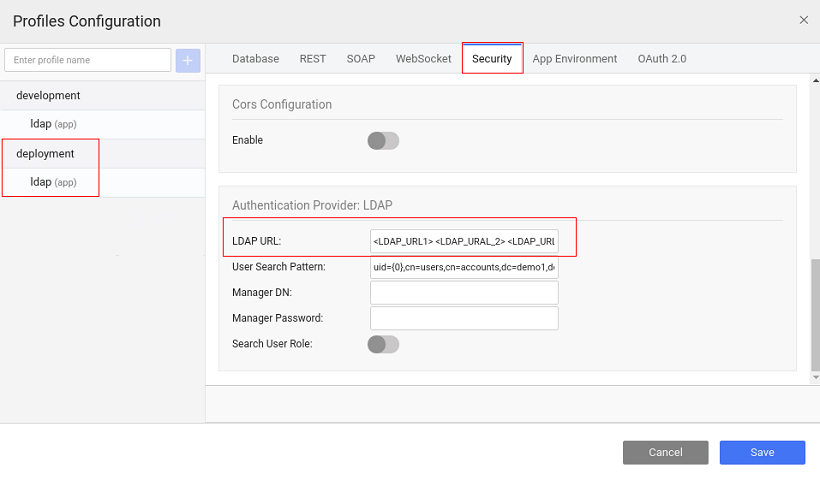This screenshot has width=820, height=480.
Task: Open the SOAP tab
Action: coord(361,59)
